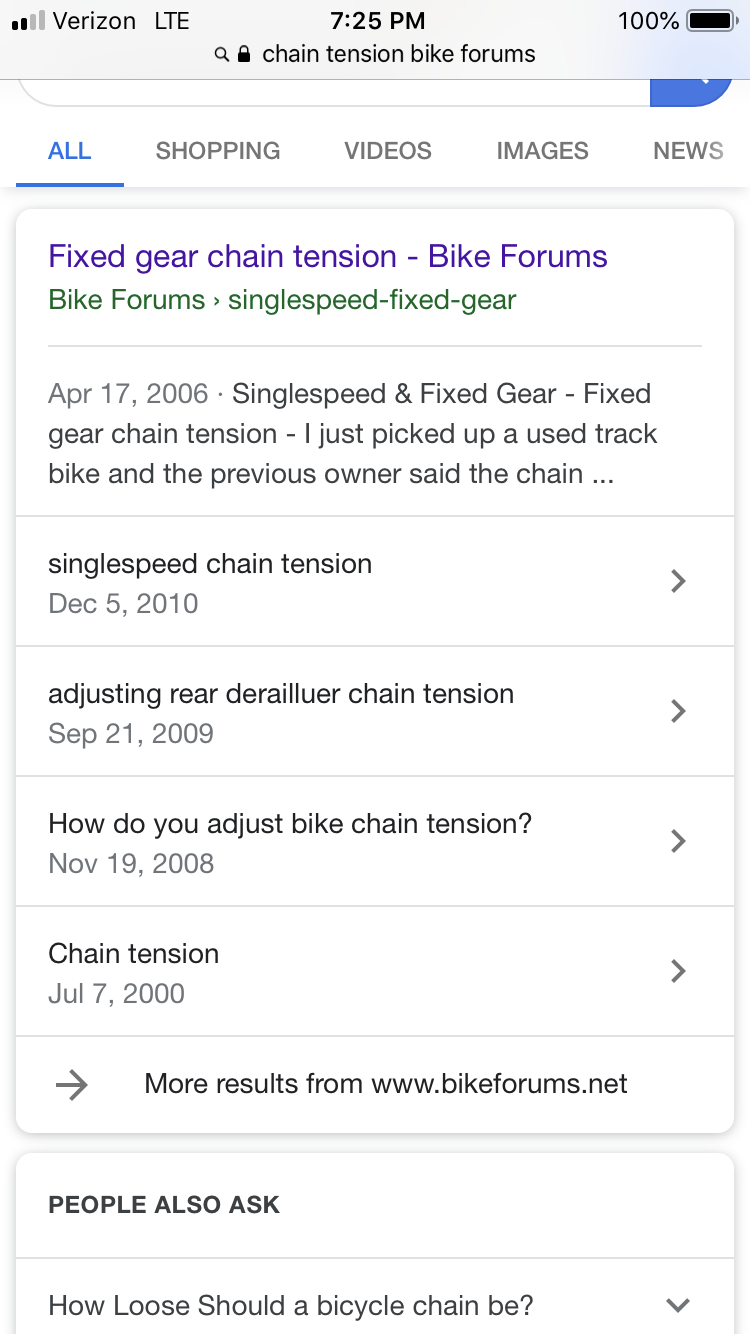Tap the magnifier icon in address bar
Image resolution: width=750 pixels, height=1334 pixels.
pos(222,54)
